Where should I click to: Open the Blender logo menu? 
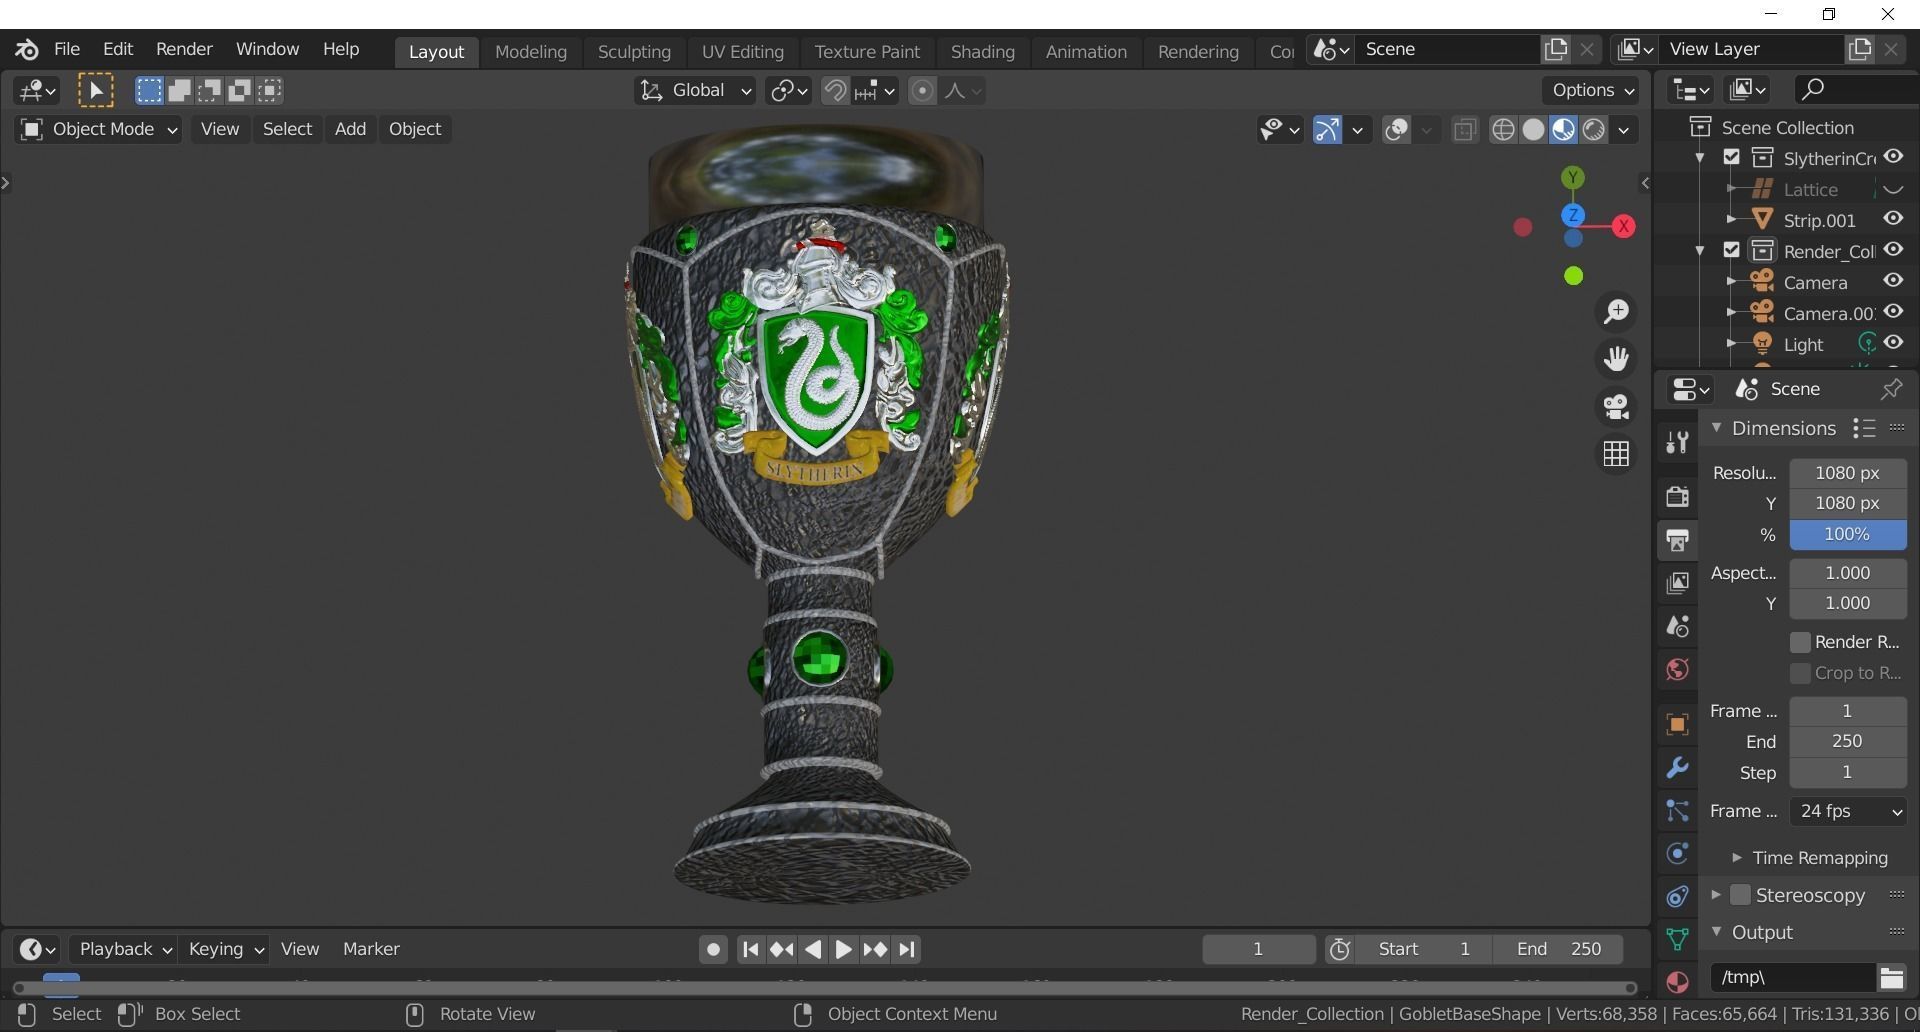point(27,49)
